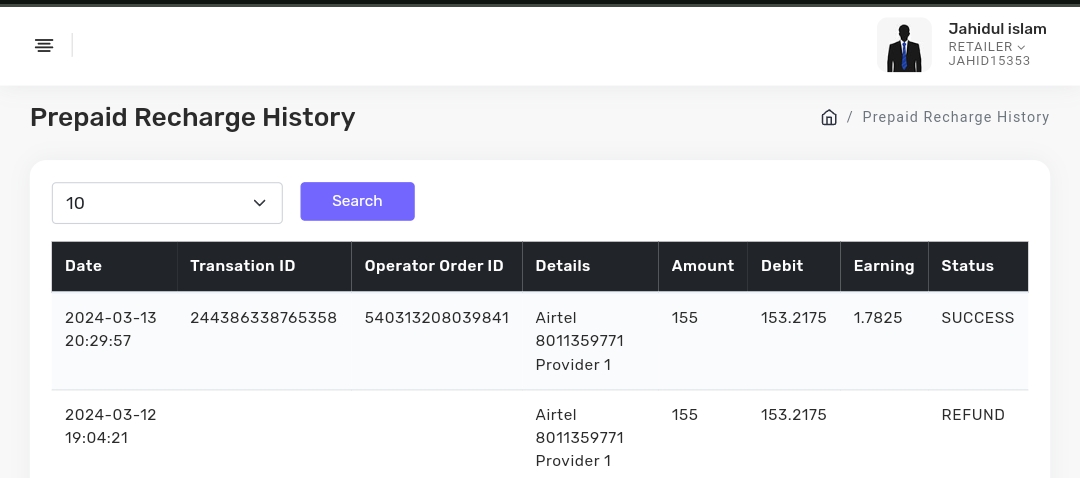The height and width of the screenshot is (478, 1080).
Task: Select transaction ID 244386338765358
Action: (x=263, y=318)
